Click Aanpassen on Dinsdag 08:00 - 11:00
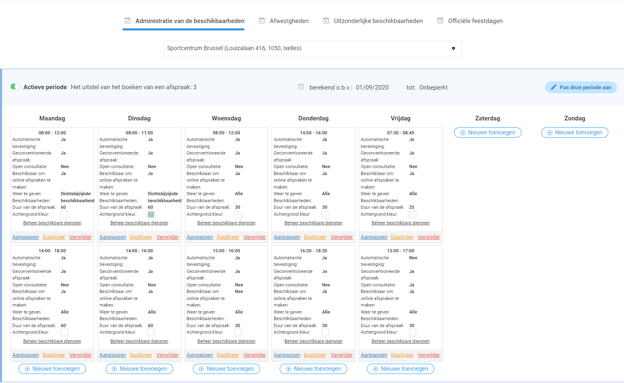 tap(113, 237)
